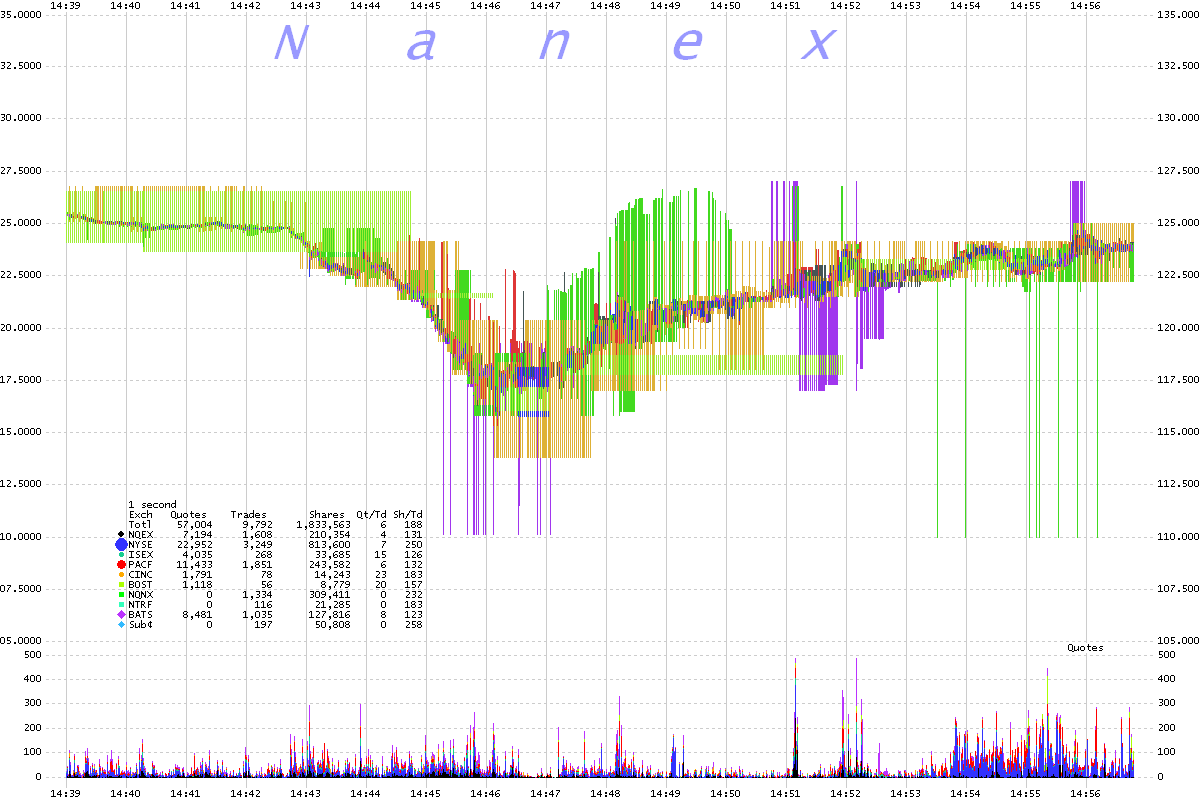The width and height of the screenshot is (1200, 800).
Task: Click the black diamond marker beside NQEX
Action: point(121,534)
